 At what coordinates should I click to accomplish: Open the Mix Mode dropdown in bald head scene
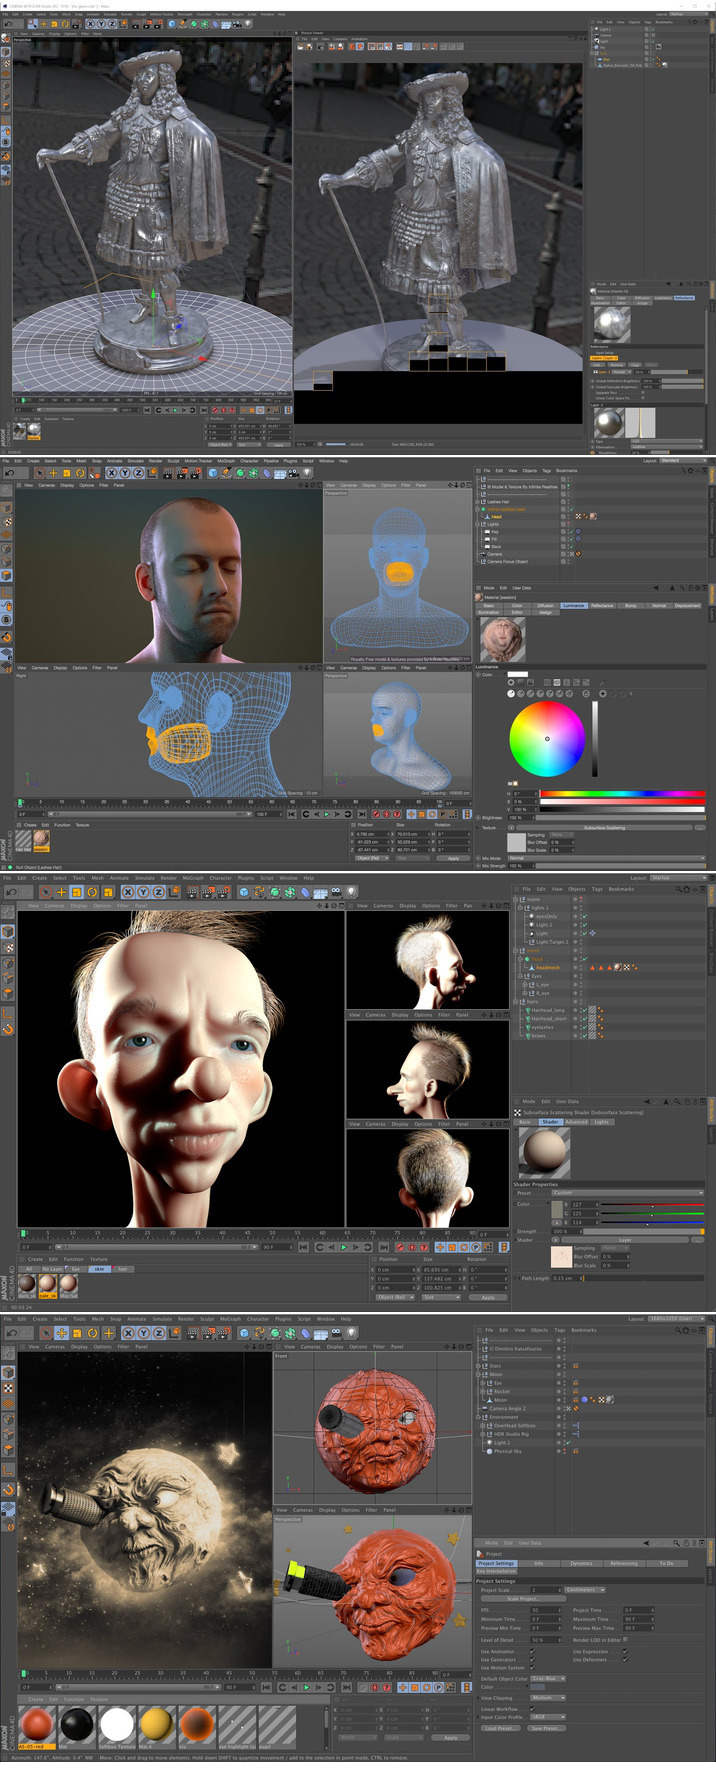(x=607, y=858)
